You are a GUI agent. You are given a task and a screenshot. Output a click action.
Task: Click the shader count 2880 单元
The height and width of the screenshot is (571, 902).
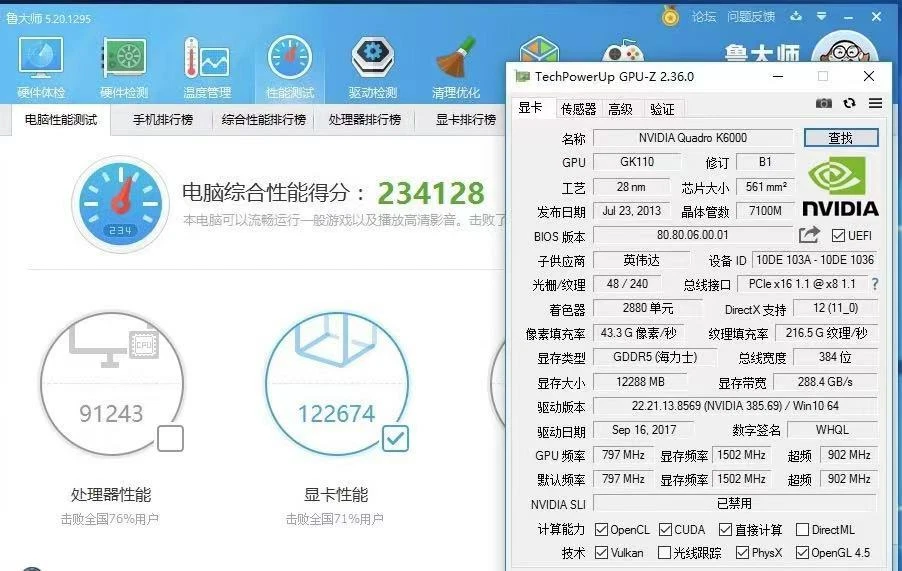click(x=648, y=309)
